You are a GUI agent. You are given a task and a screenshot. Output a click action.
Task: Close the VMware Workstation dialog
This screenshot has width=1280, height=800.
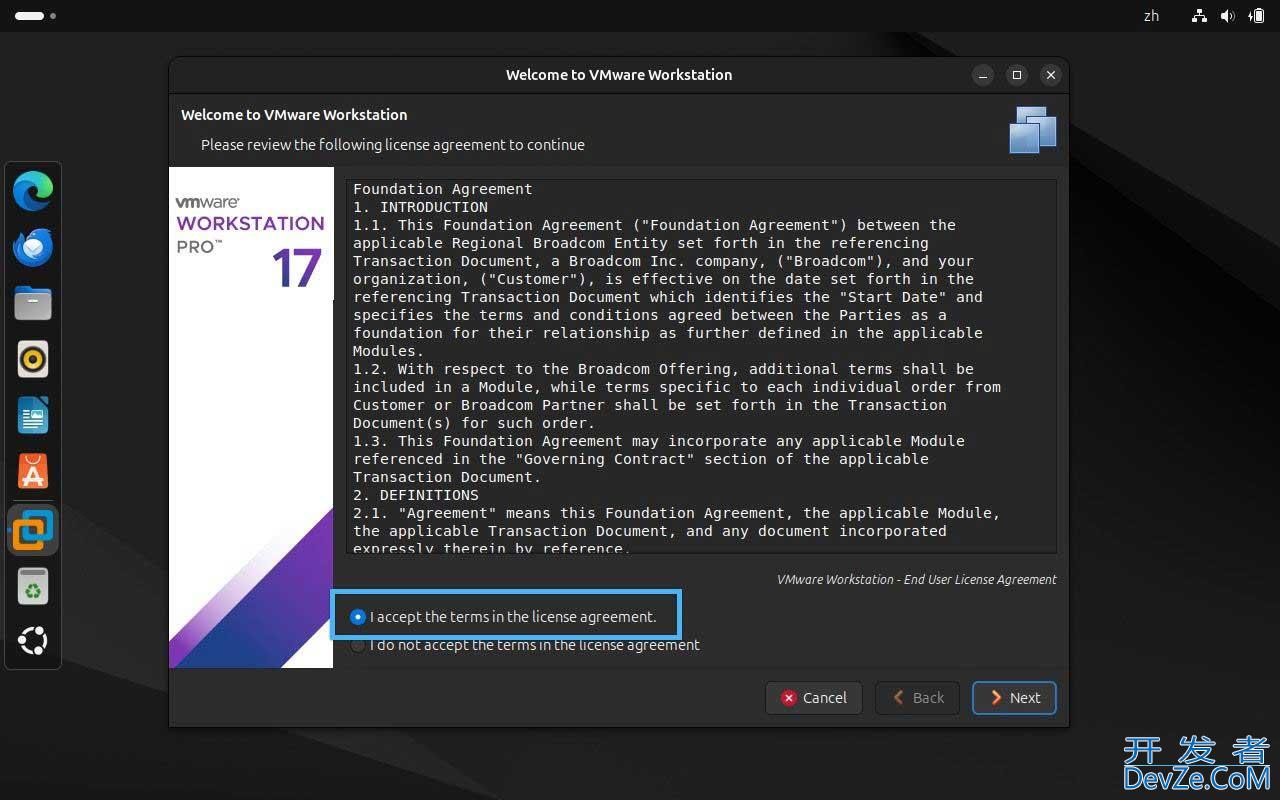pos(1050,75)
